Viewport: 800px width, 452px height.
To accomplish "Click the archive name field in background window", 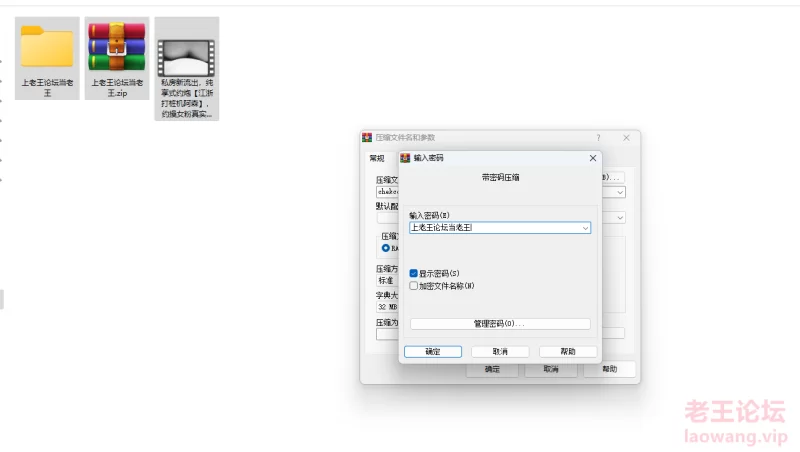I will click(x=387, y=192).
